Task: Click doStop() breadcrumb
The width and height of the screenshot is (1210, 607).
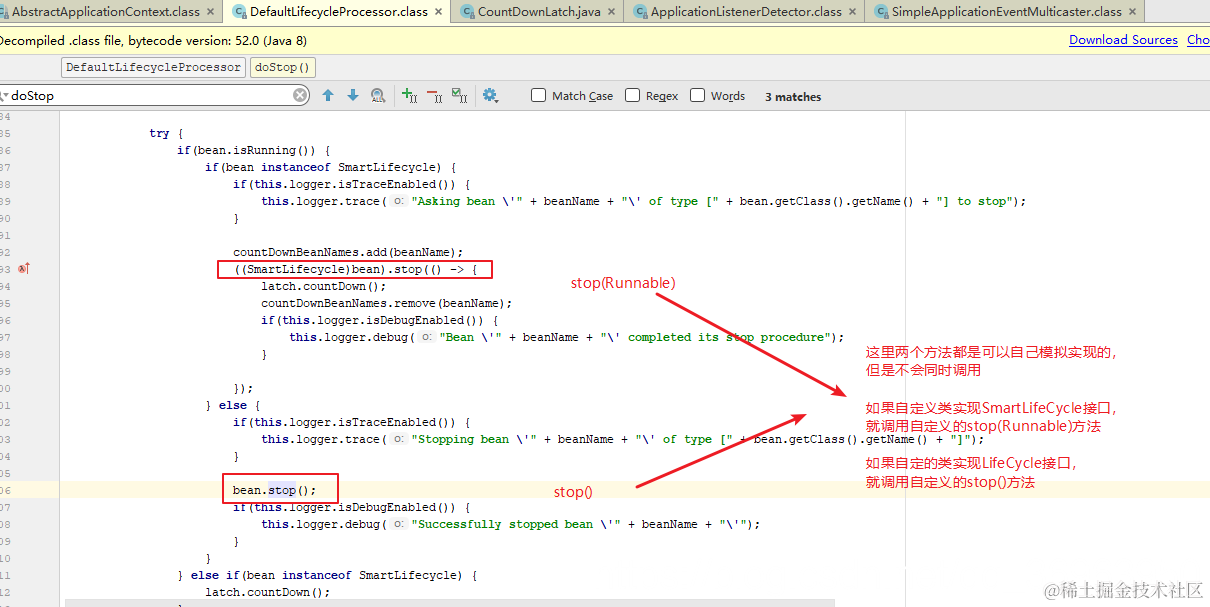Action: tap(282, 67)
